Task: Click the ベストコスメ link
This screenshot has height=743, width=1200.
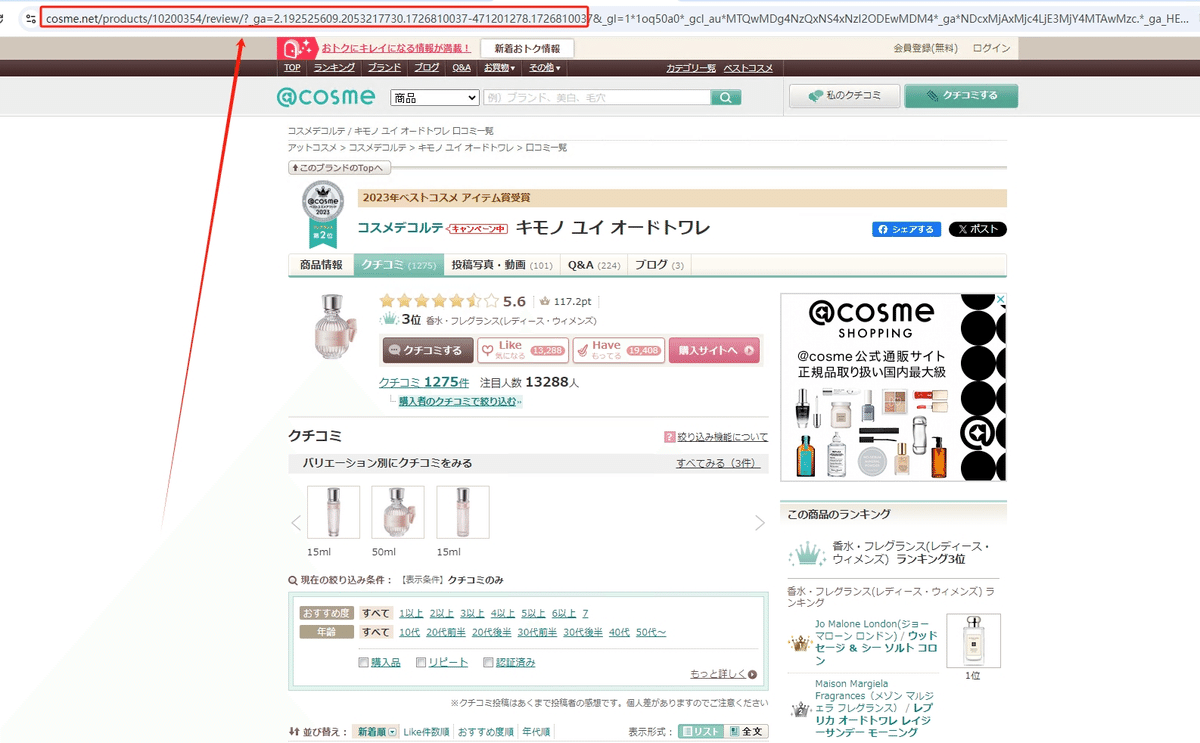Action: click(x=749, y=68)
